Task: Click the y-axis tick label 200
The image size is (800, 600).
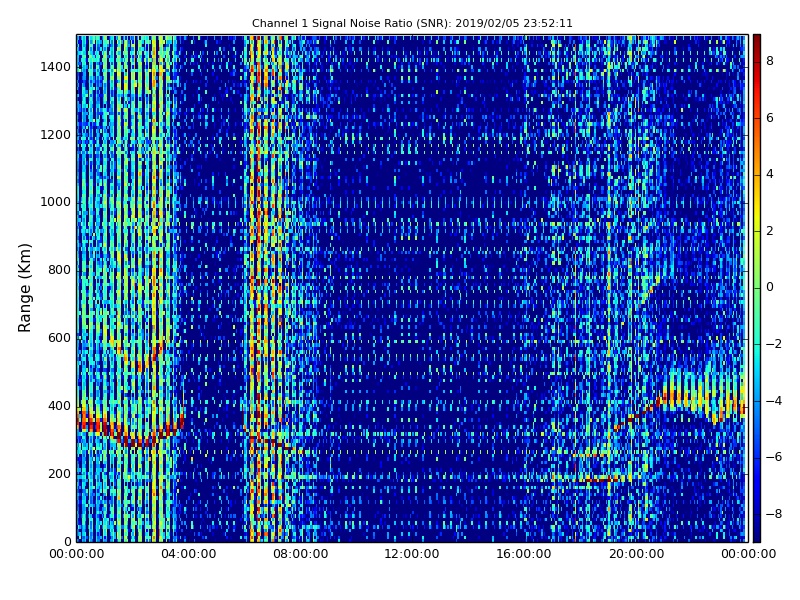Action: 59,474
